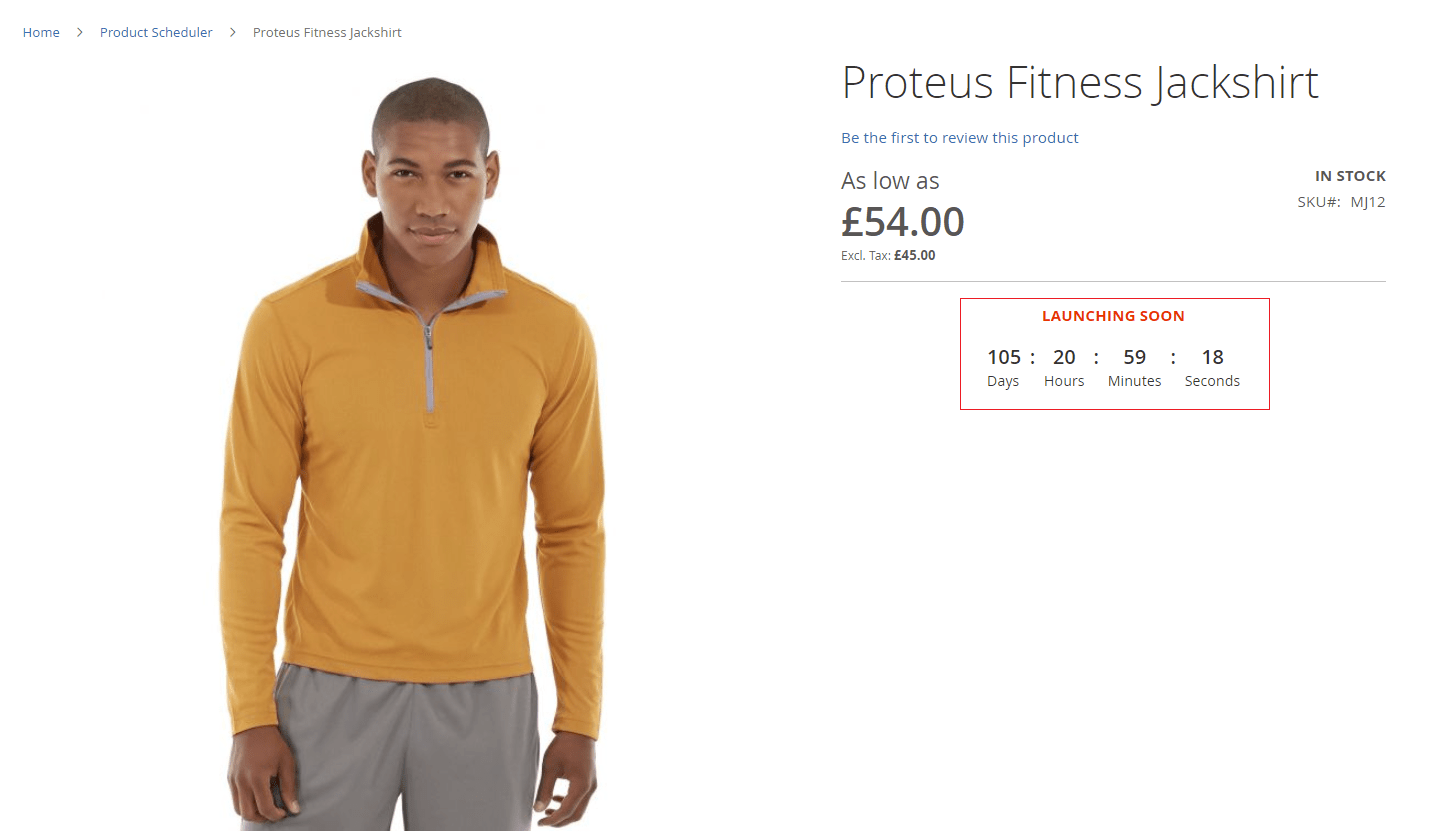Open the Product Scheduler breadcrumb link
1447x834 pixels.
point(156,33)
